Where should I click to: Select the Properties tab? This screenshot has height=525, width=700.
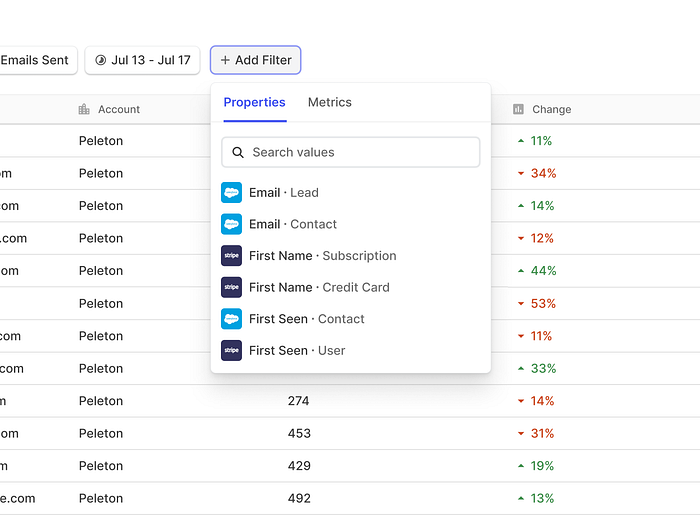pos(254,103)
